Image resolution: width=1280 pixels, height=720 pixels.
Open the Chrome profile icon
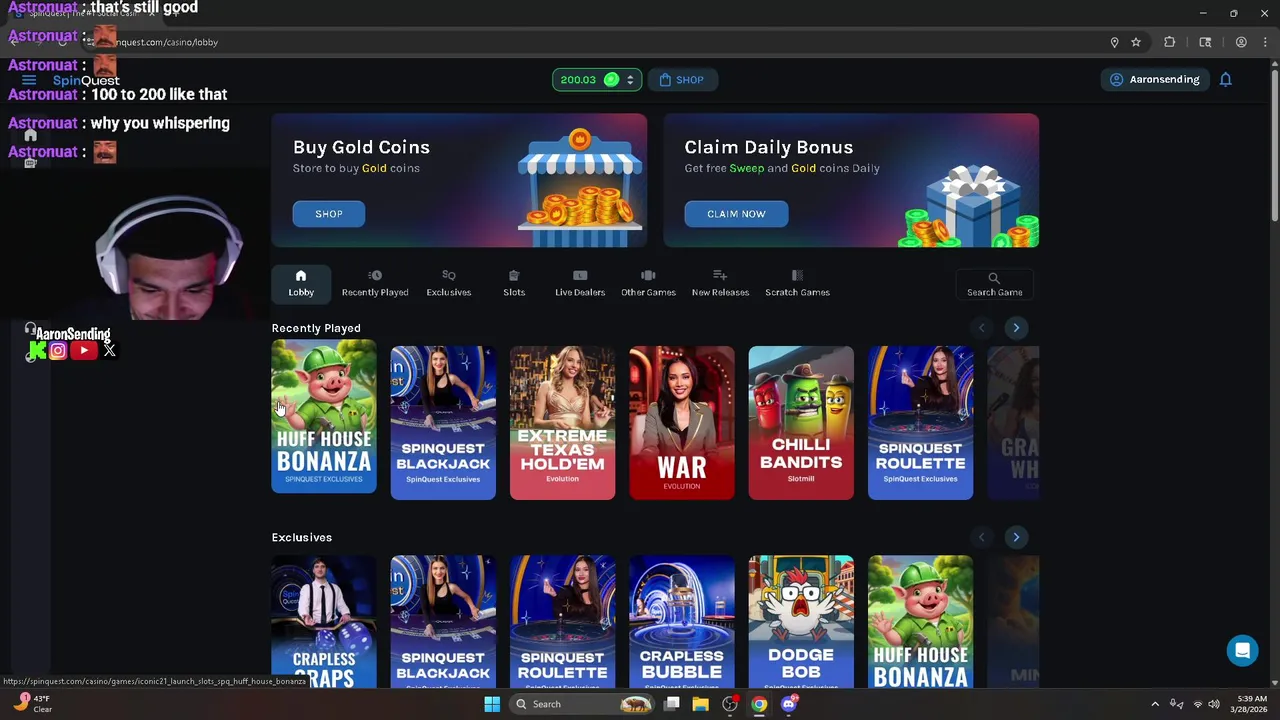pyautogui.click(x=1241, y=42)
